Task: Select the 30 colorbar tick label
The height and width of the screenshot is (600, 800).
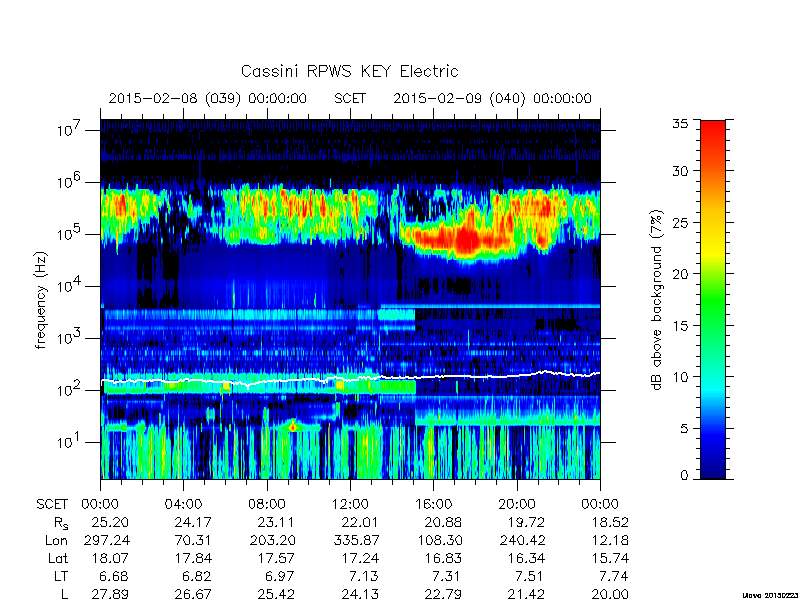Action: [681, 171]
